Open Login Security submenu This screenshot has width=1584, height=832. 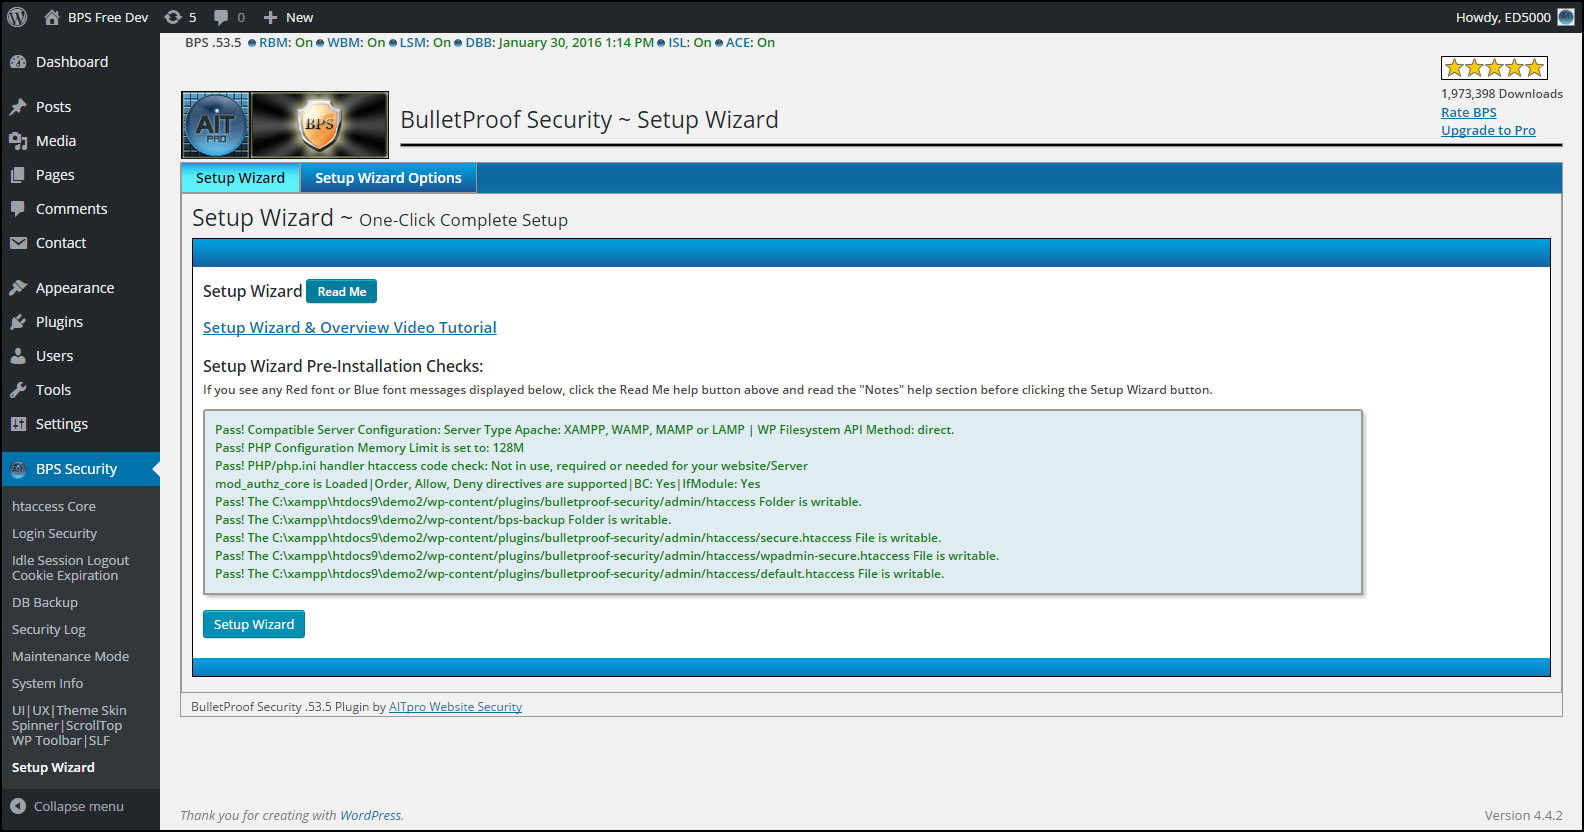[x=55, y=534]
